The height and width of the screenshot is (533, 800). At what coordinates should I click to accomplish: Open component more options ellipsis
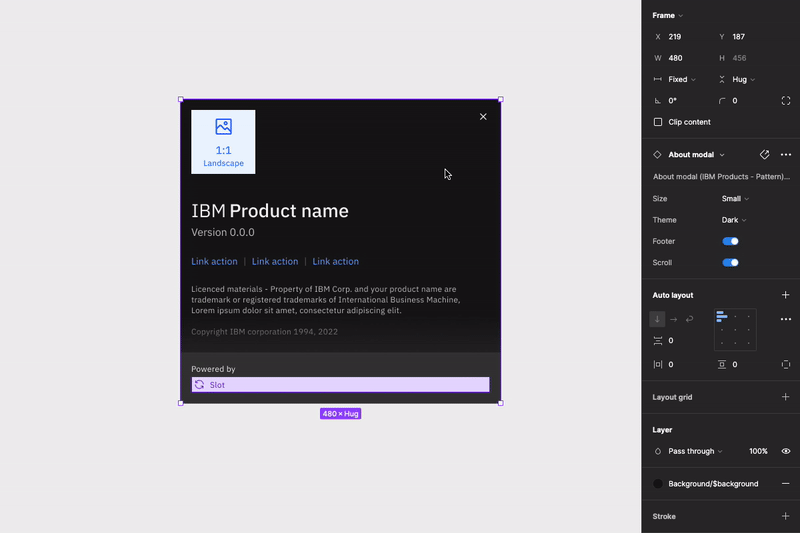tap(786, 155)
